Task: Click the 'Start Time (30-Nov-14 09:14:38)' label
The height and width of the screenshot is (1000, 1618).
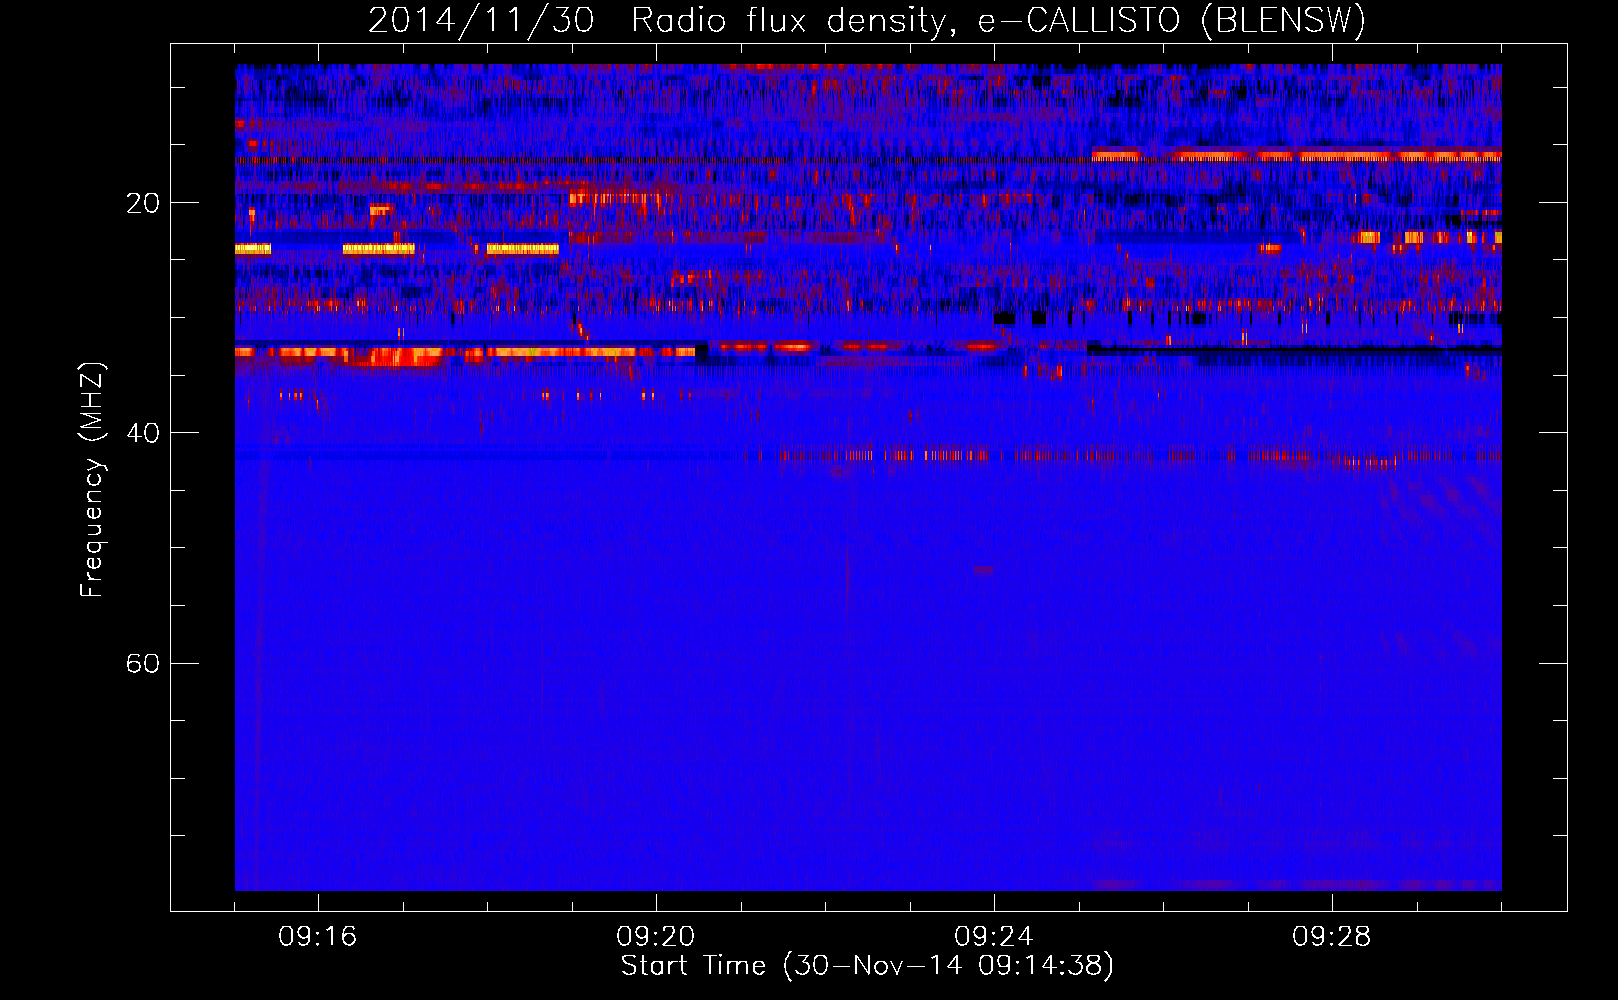Action: (867, 966)
